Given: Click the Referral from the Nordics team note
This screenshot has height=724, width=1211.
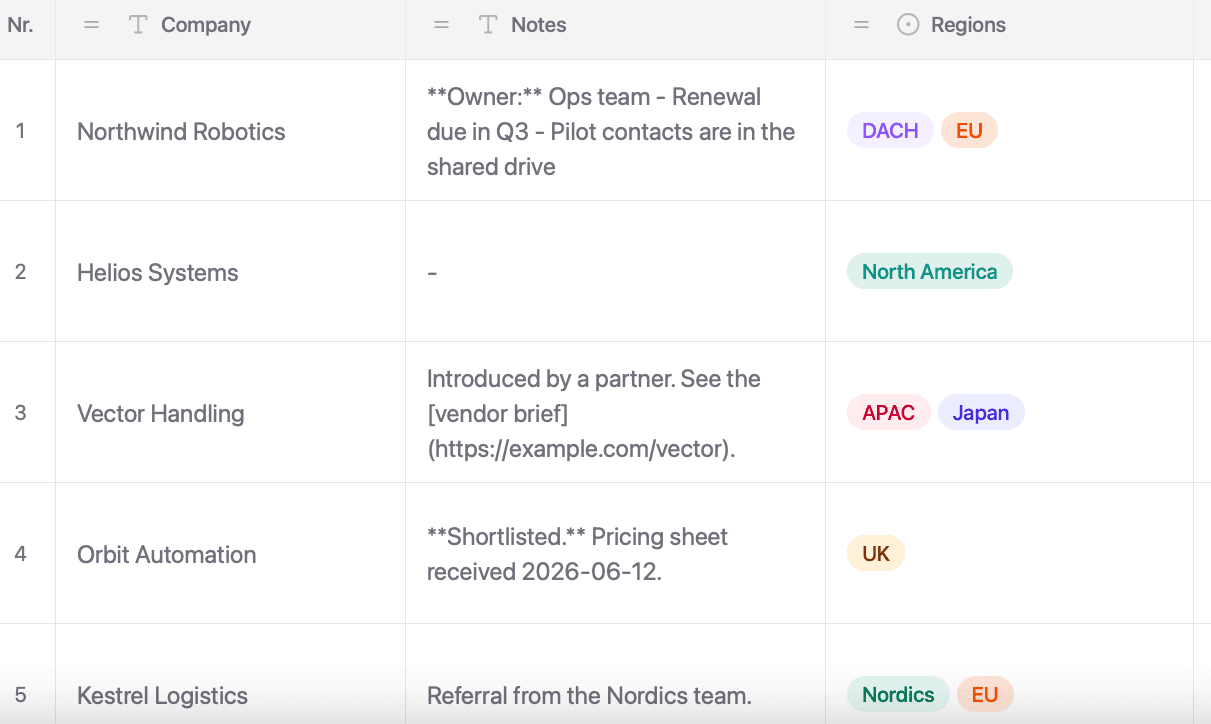Looking at the screenshot, I should point(589,696).
